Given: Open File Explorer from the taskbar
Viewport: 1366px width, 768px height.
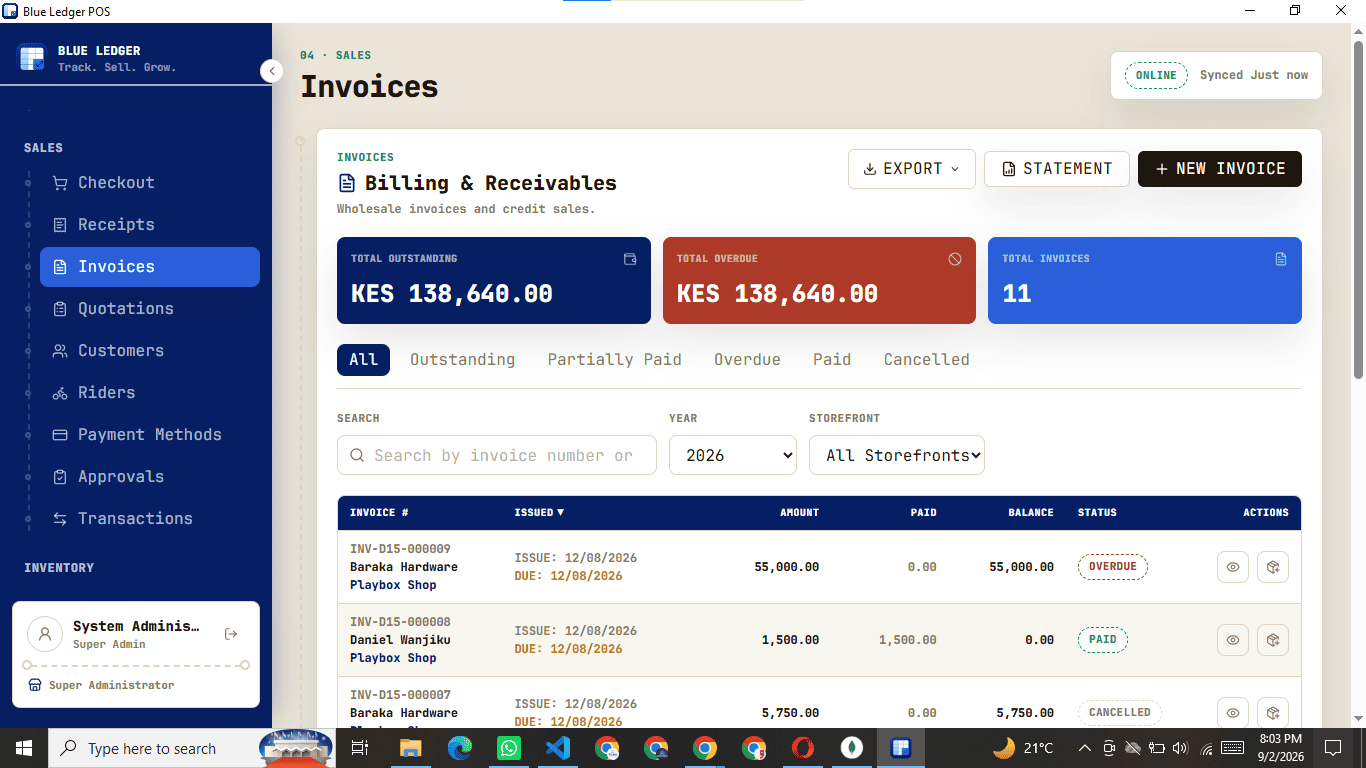Looking at the screenshot, I should coord(411,748).
